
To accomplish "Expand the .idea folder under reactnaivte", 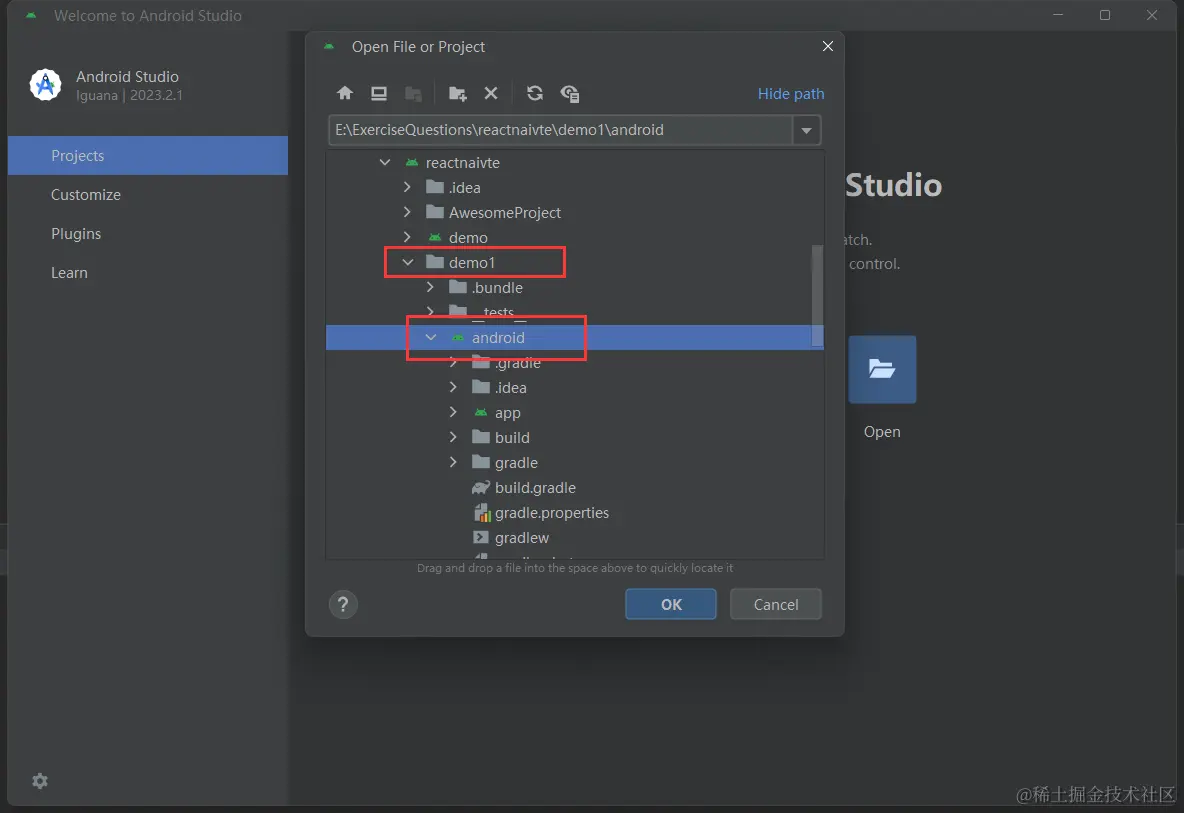I will point(407,186).
